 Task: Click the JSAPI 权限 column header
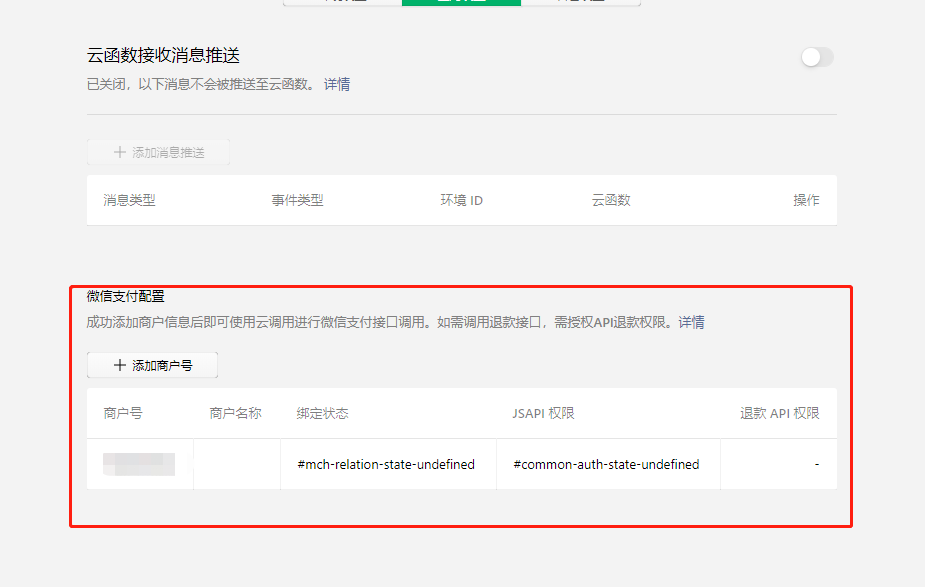543,413
